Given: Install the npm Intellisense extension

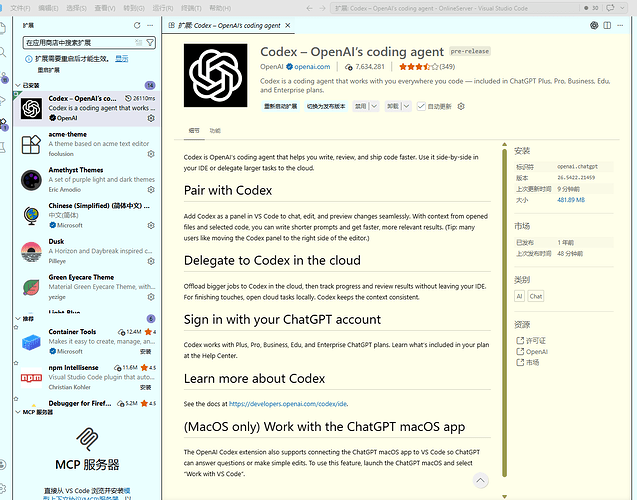Looking at the screenshot, I should pos(145,387).
